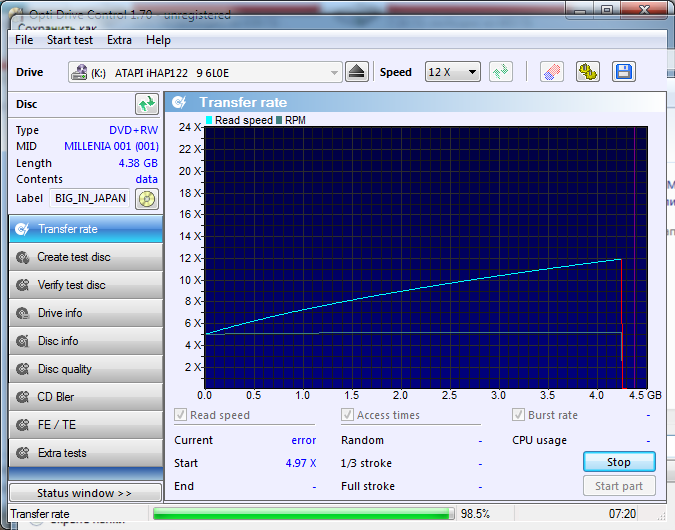Open the Disc quality test
This screenshot has width=675, height=530.
85,369
